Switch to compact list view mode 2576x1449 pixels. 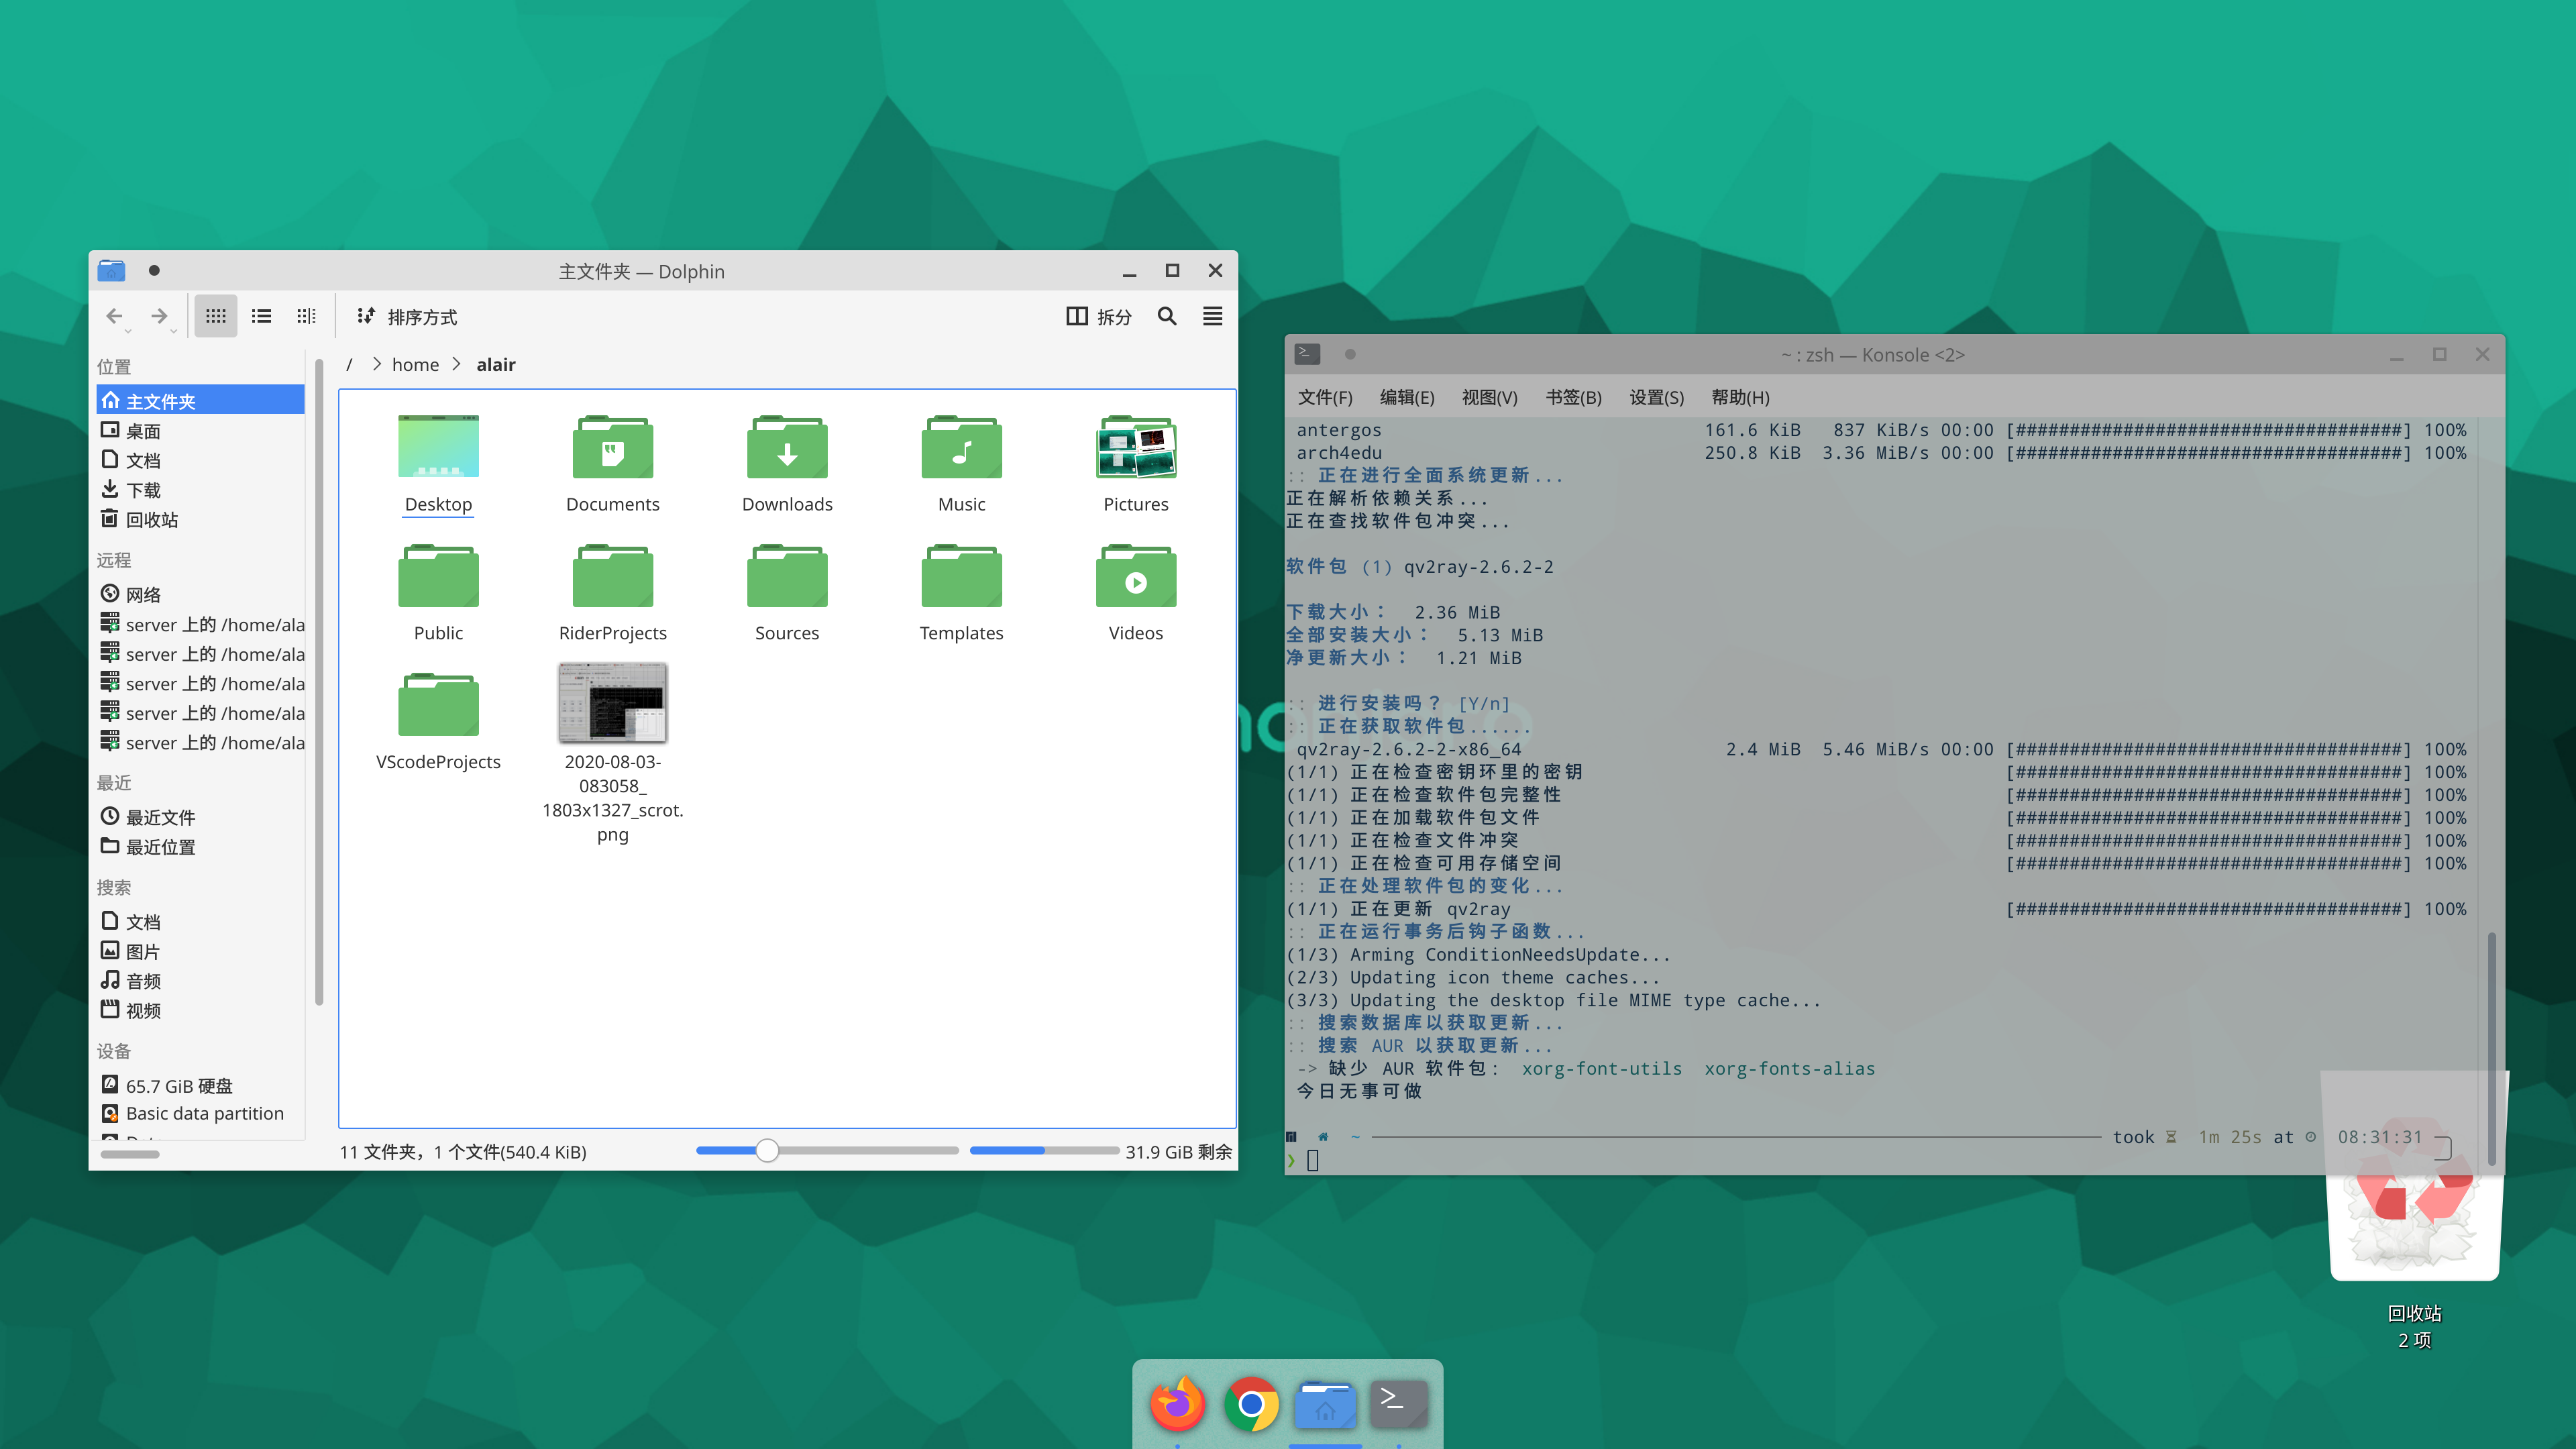(x=261, y=316)
